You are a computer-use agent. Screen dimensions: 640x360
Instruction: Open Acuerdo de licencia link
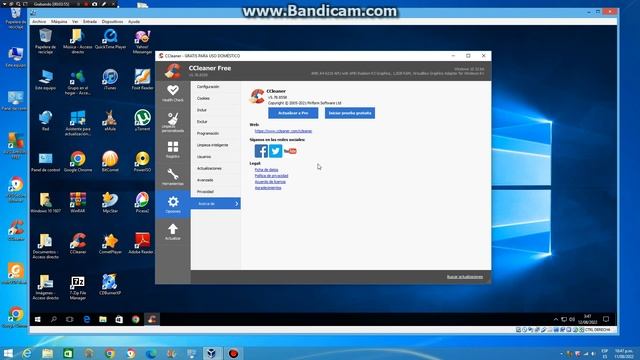(x=270, y=182)
